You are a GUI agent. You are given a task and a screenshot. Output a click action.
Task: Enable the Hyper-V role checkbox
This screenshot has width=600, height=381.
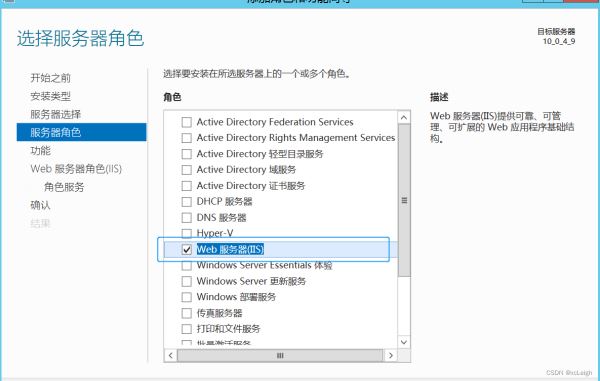point(186,233)
